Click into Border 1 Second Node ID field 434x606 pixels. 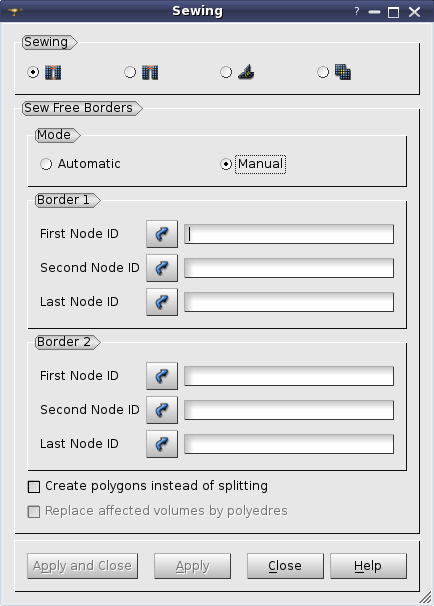point(289,268)
